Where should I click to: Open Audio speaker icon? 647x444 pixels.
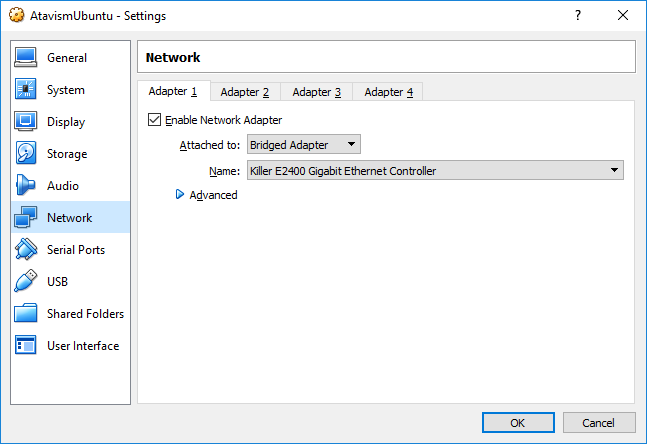click(x=26, y=186)
